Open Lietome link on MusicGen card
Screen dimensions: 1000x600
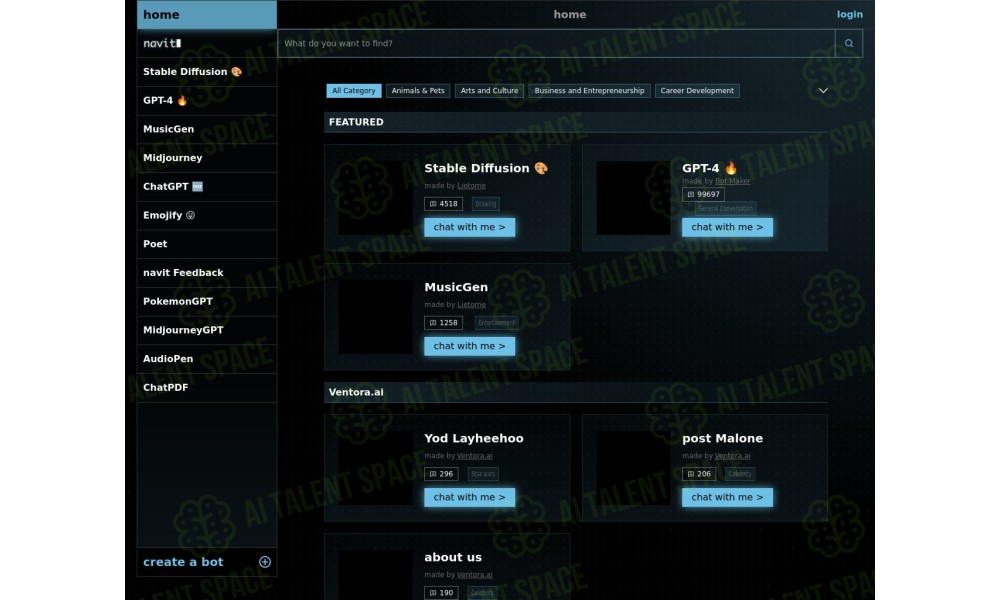tap(471, 304)
